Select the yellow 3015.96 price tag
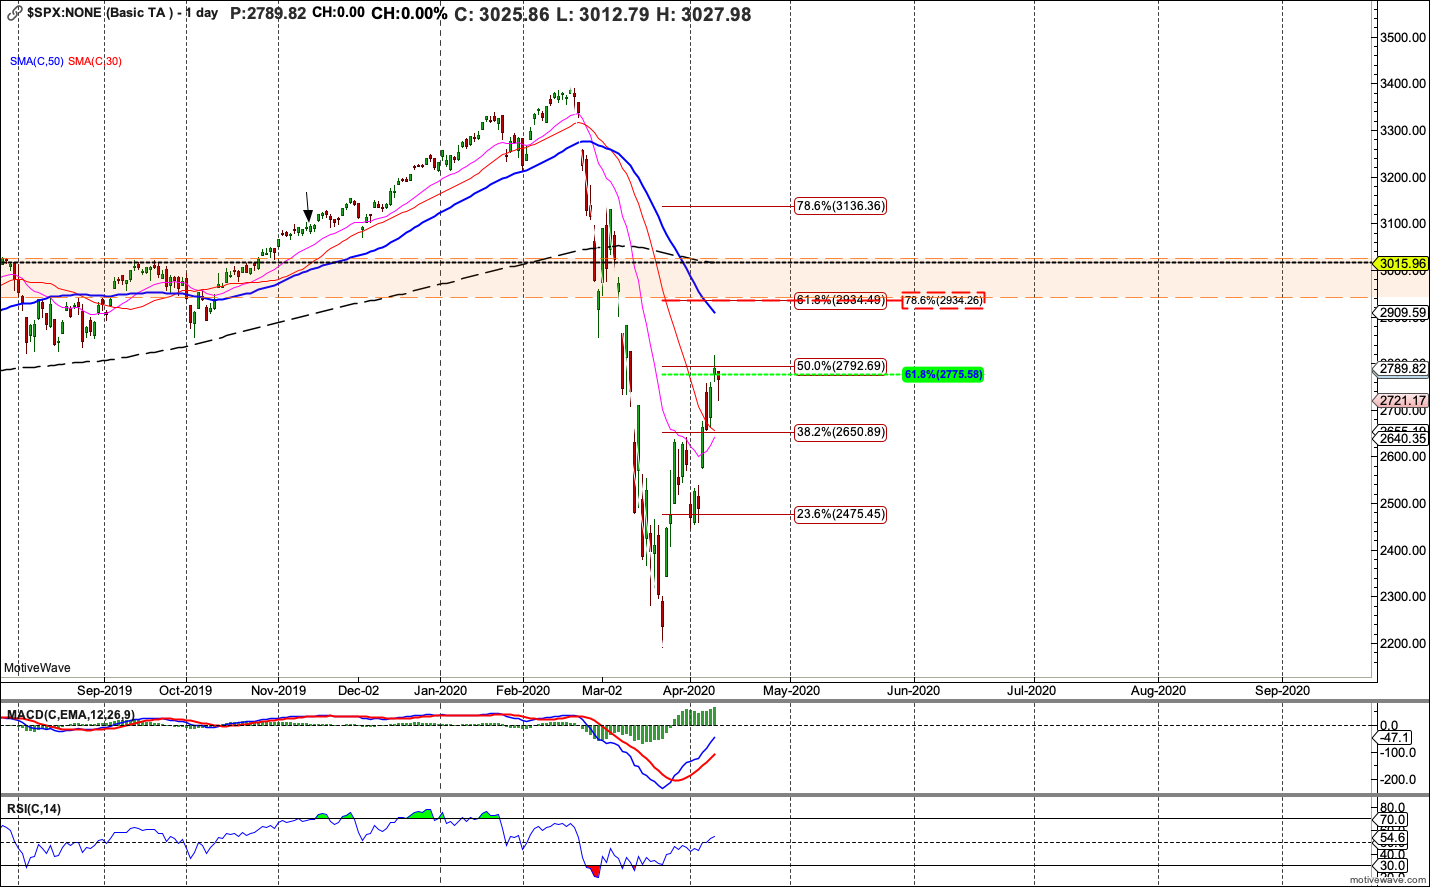Viewport: 1430px width, 887px height. click(x=1402, y=264)
